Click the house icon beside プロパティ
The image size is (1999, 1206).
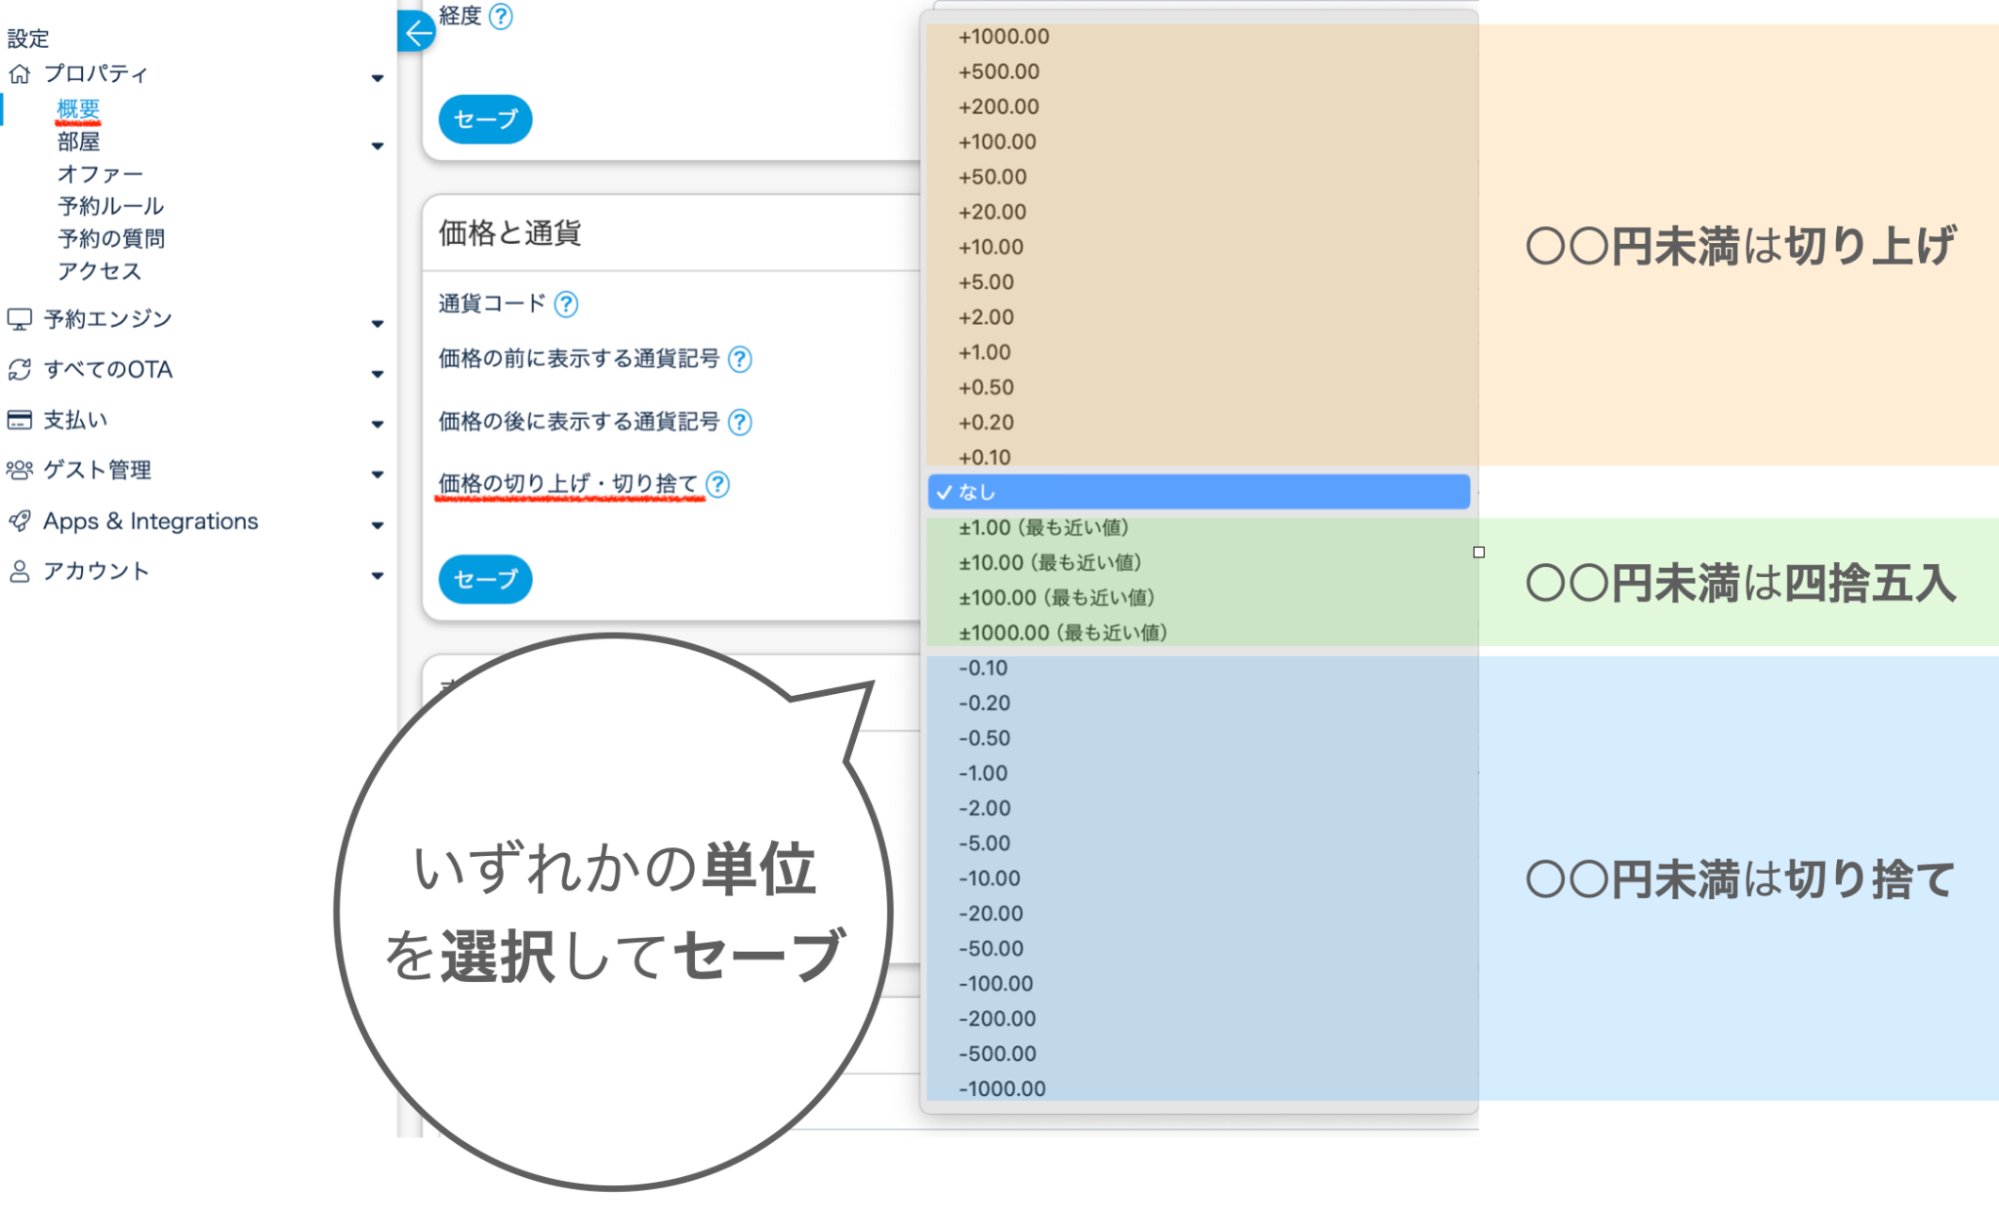tap(19, 74)
